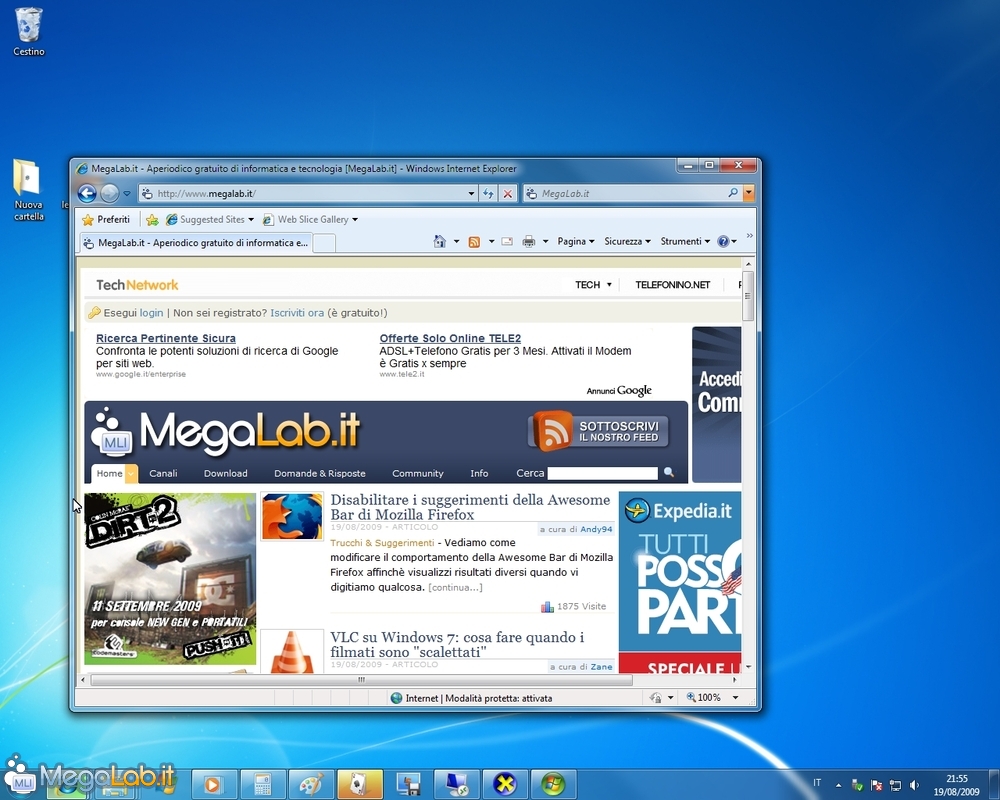1000x800 pixels.
Task: Open the Home button dropdown arrow
Action: (x=456, y=242)
